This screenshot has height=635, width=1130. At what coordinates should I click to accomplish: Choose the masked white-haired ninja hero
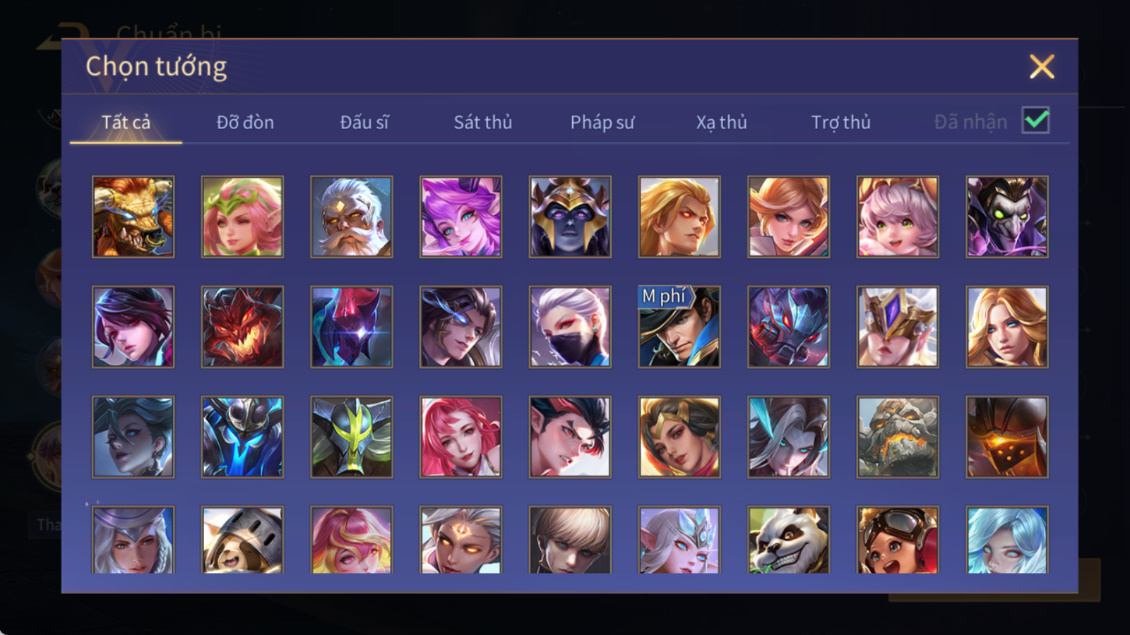click(570, 327)
